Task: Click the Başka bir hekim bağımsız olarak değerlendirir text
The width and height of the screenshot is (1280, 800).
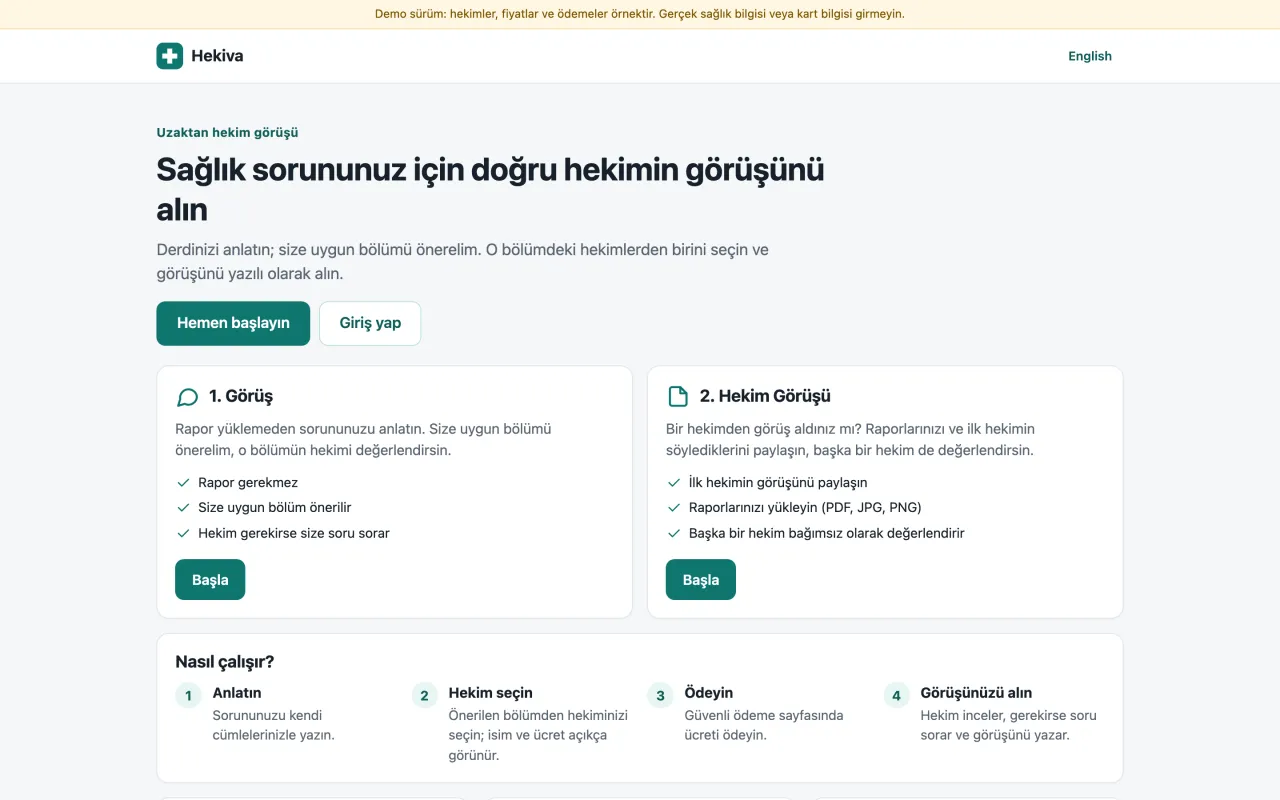Action: point(827,533)
